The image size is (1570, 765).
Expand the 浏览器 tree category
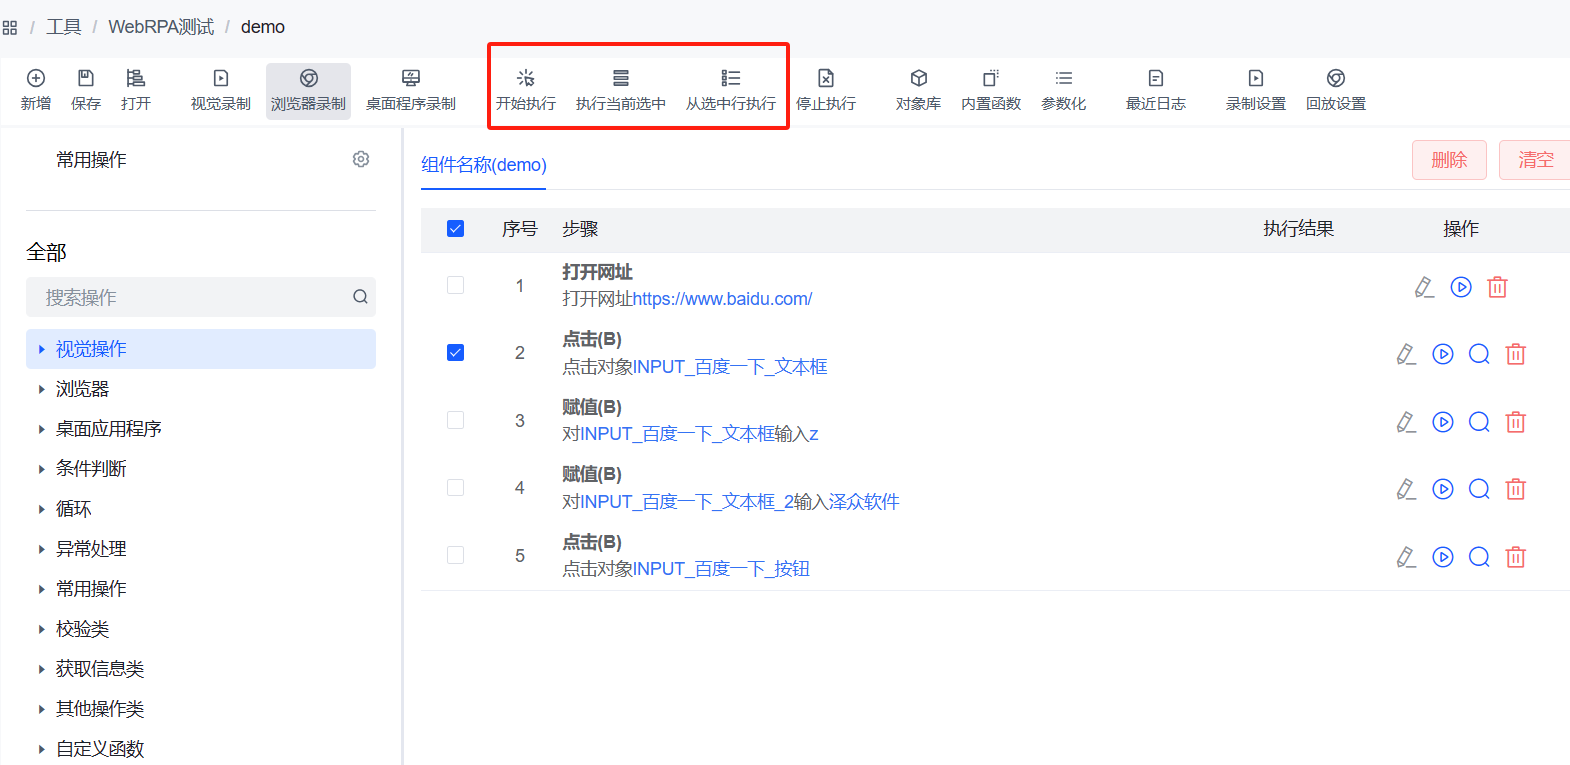tap(82, 389)
